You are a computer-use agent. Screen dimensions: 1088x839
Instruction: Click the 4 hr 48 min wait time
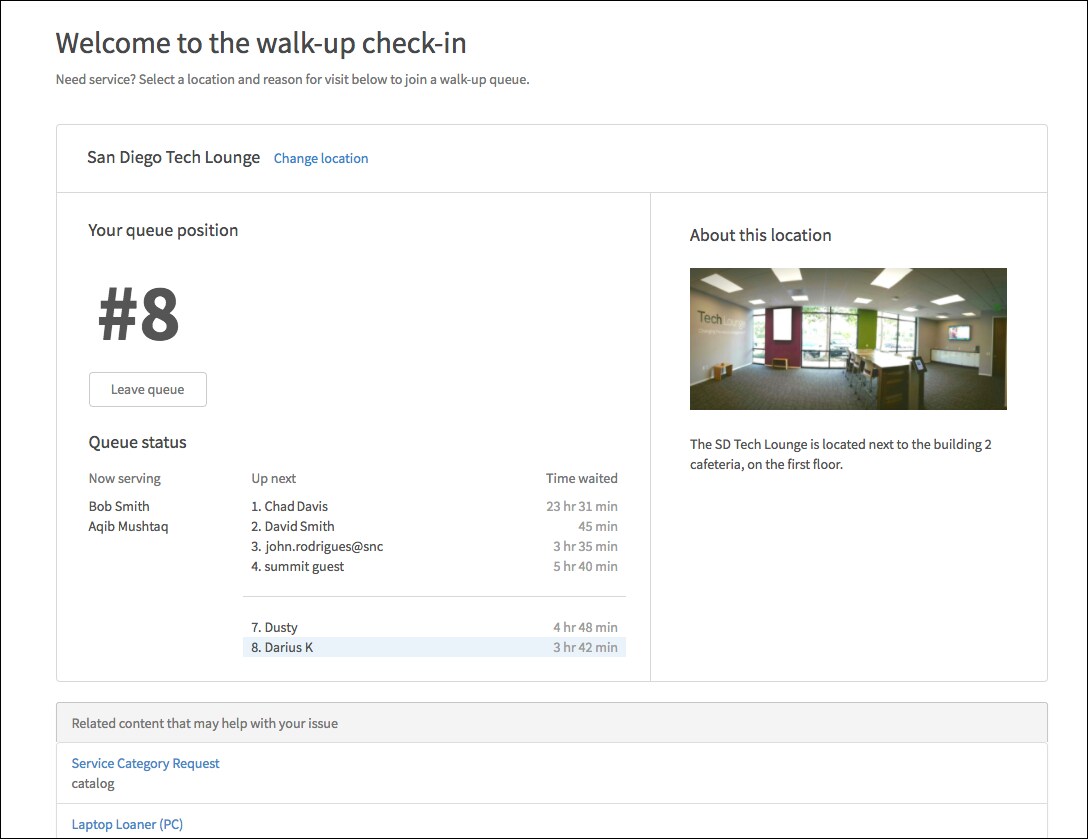click(x=585, y=627)
